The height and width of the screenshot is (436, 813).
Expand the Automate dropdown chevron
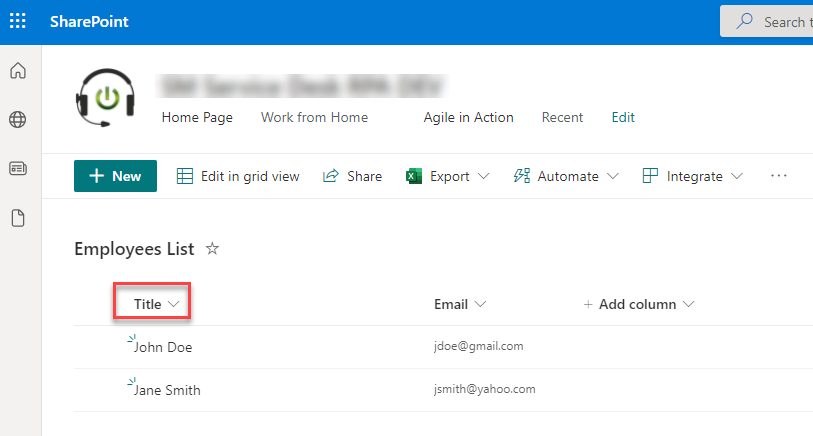coord(612,176)
